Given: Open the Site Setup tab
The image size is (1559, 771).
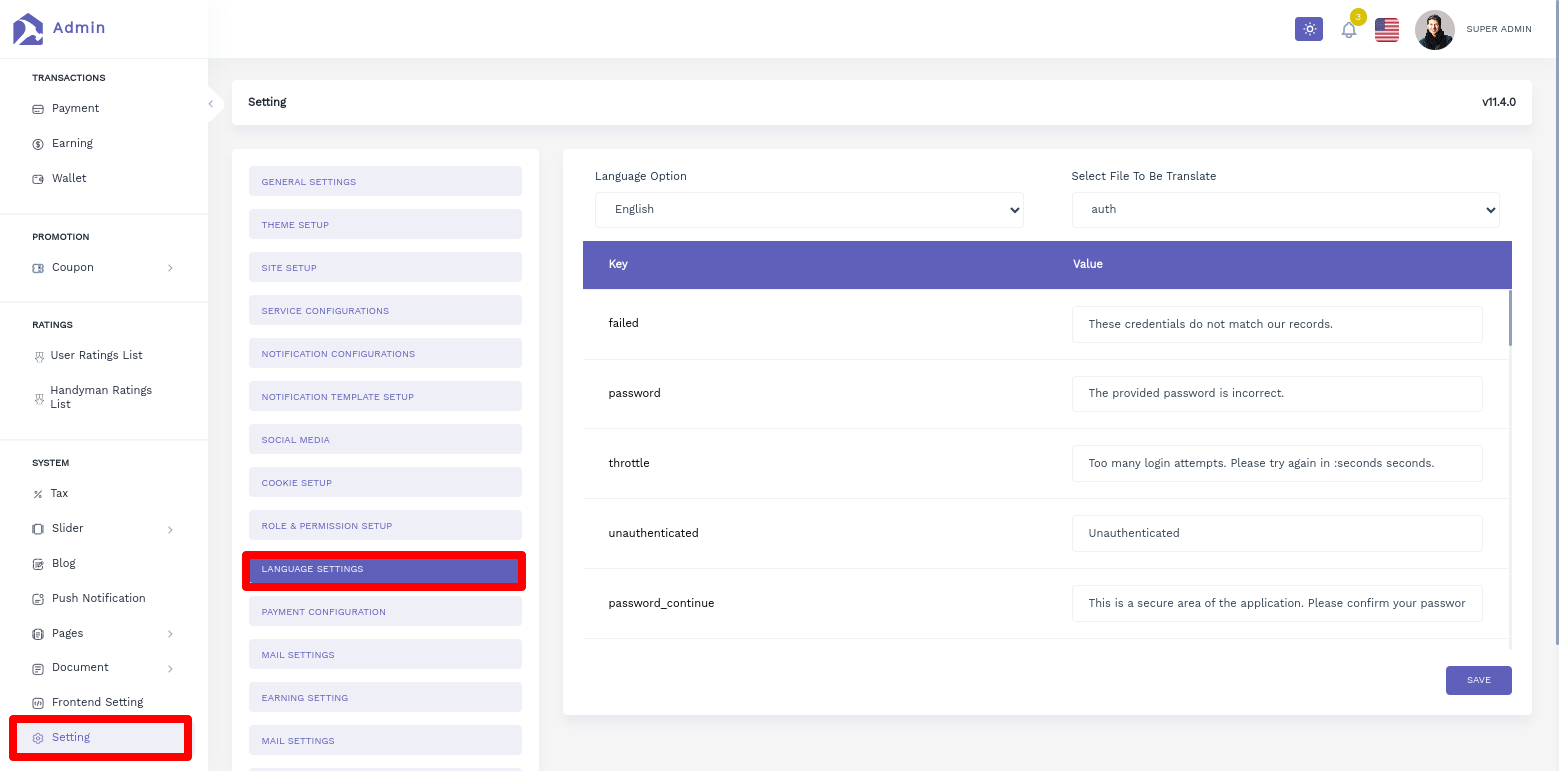Looking at the screenshot, I should tap(385, 268).
